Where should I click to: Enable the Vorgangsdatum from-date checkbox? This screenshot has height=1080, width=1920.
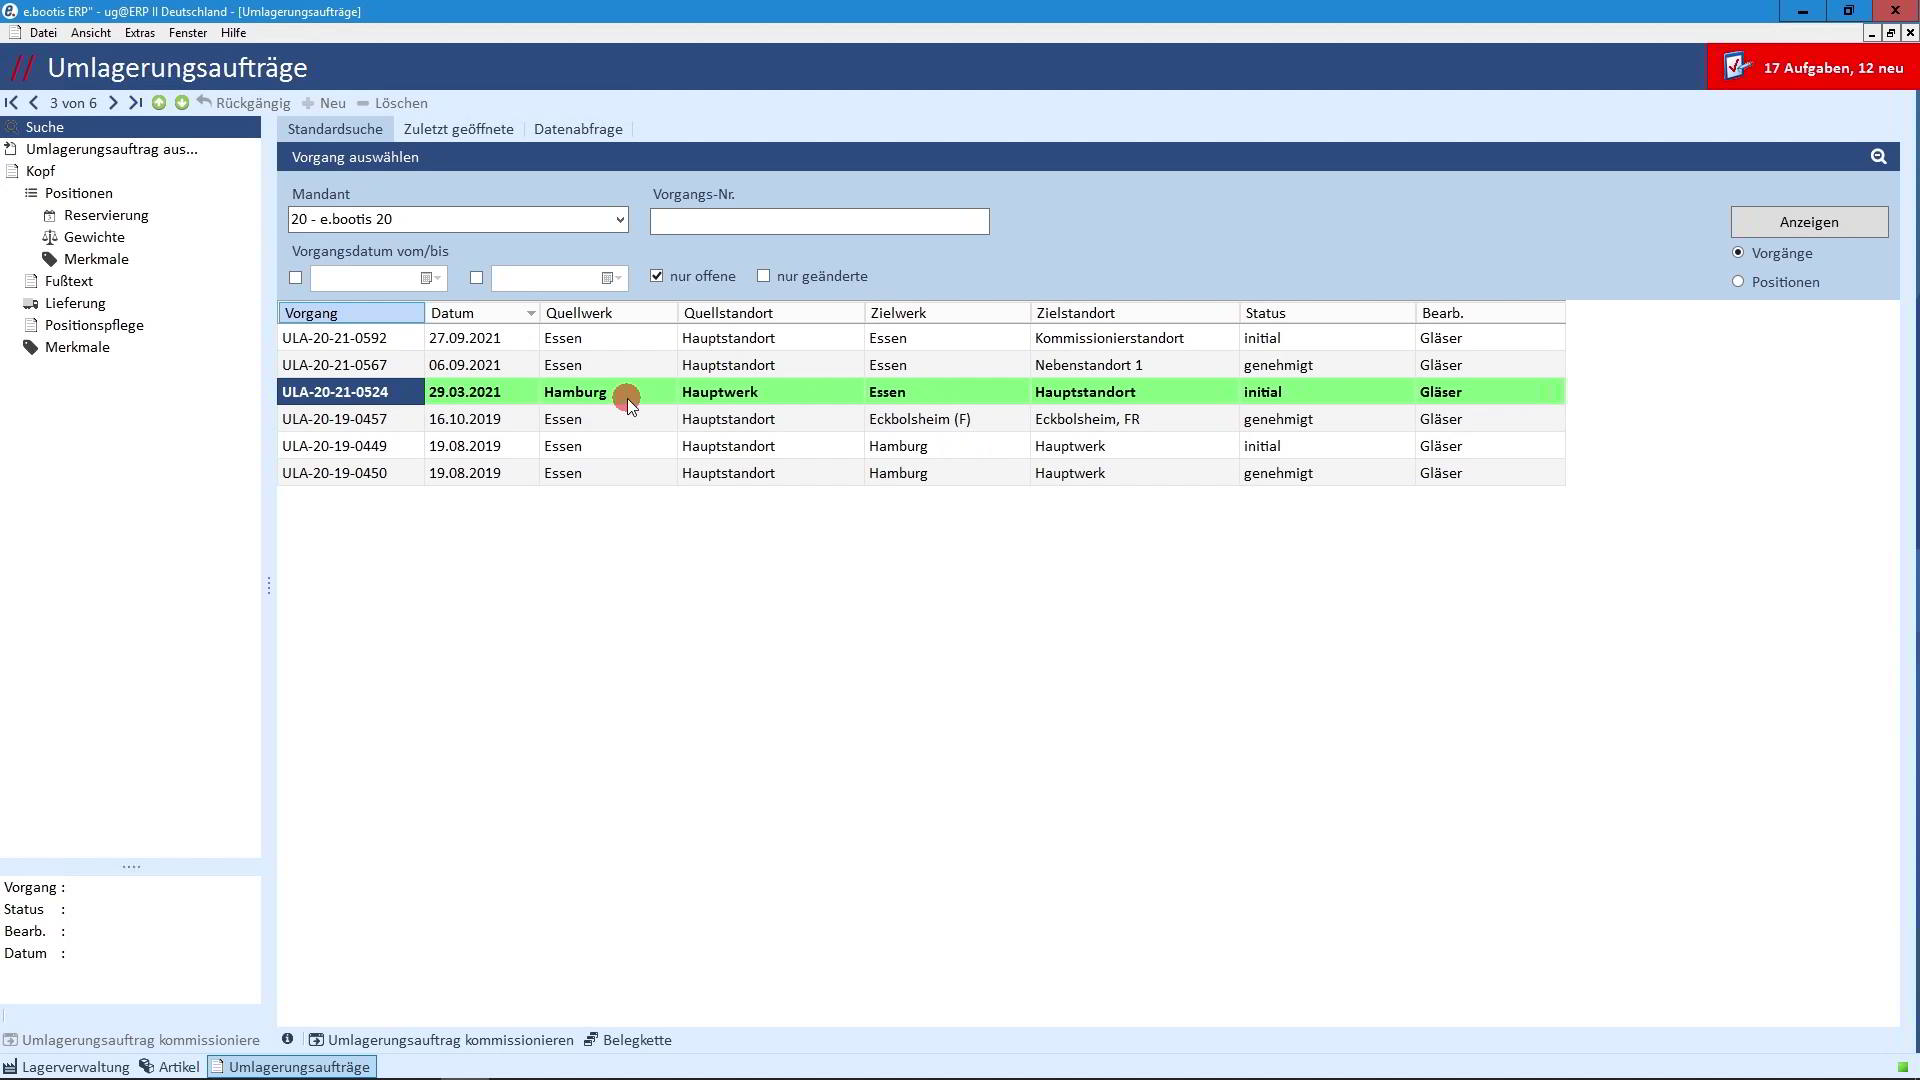[x=295, y=278]
